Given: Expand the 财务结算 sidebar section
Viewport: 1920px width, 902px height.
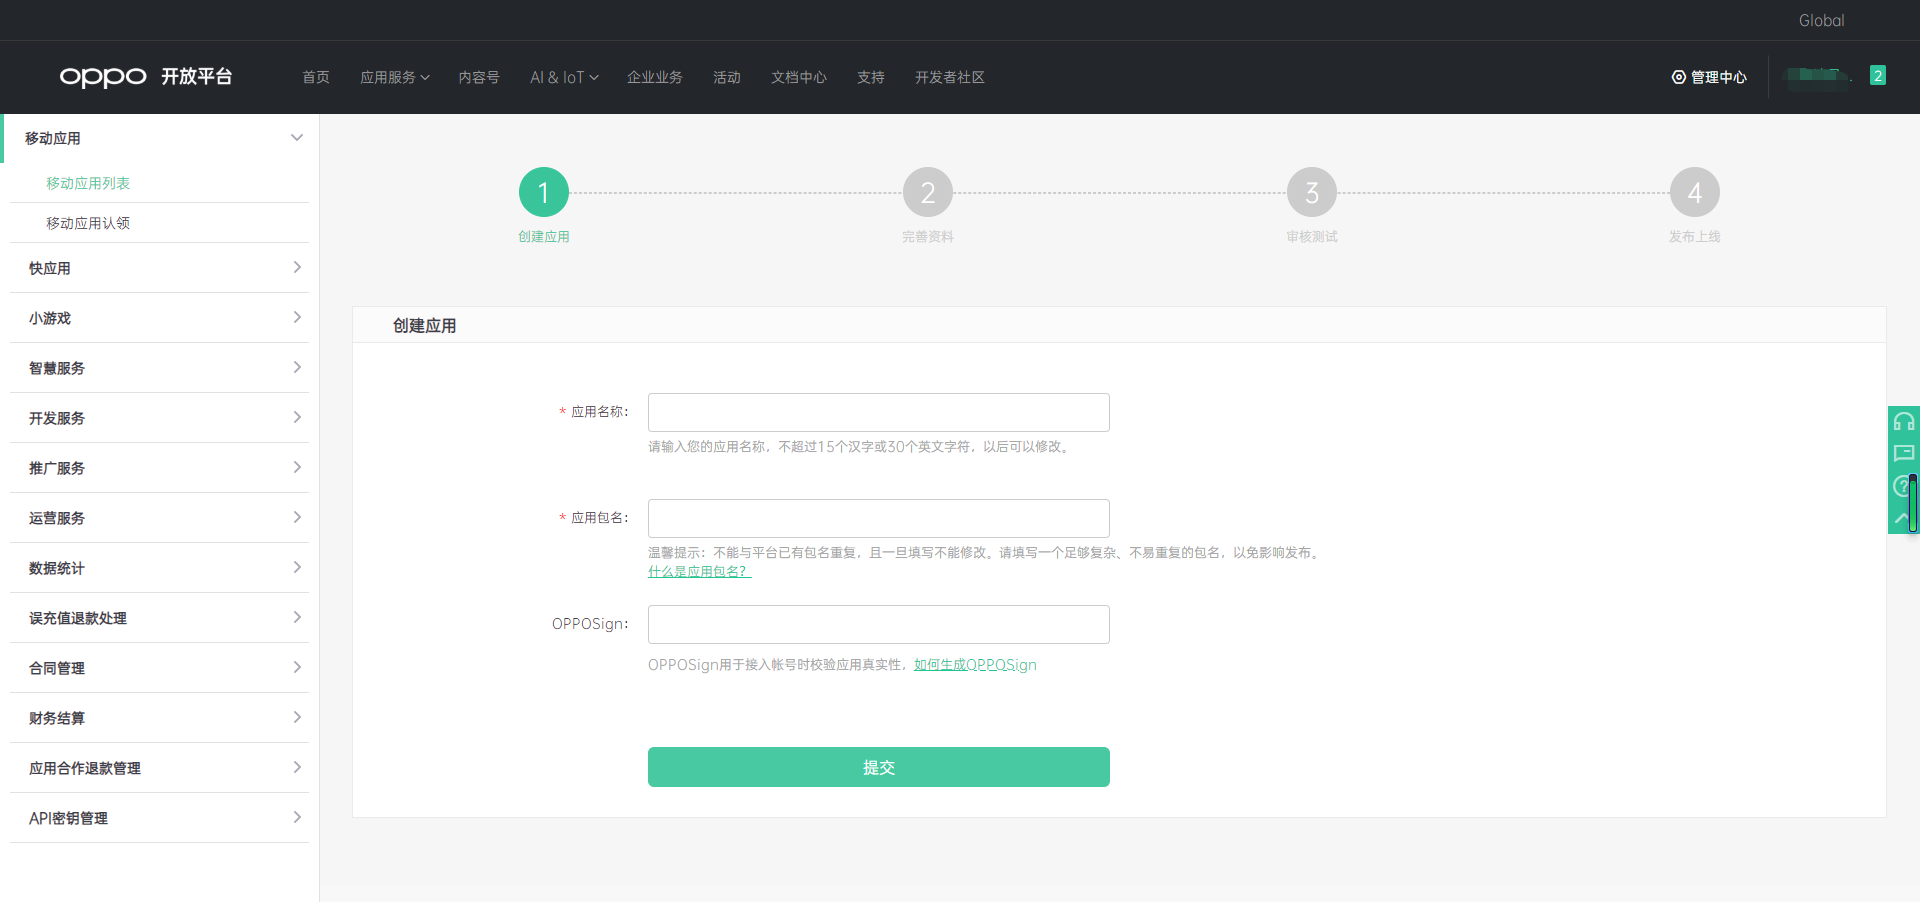Looking at the screenshot, I should [x=160, y=718].
